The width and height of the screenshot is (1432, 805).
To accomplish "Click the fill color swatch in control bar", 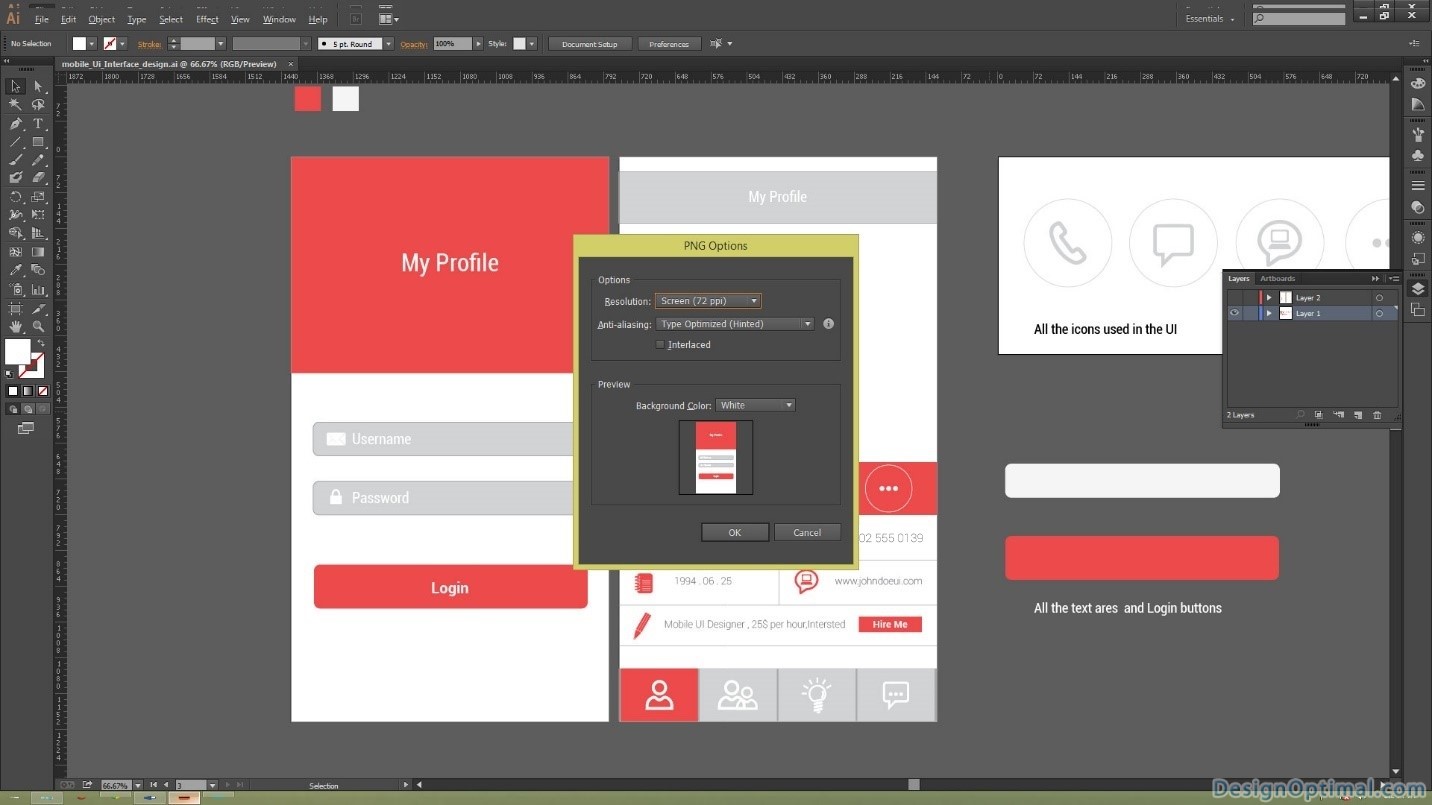I will tap(80, 44).
